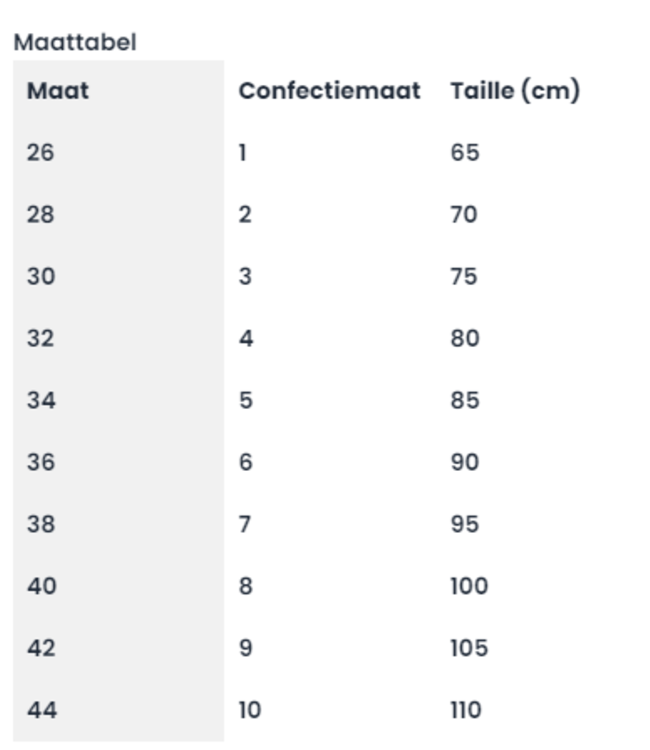Click Confectiemaat value 10
This screenshot has width=650, height=750.
pos(249,711)
